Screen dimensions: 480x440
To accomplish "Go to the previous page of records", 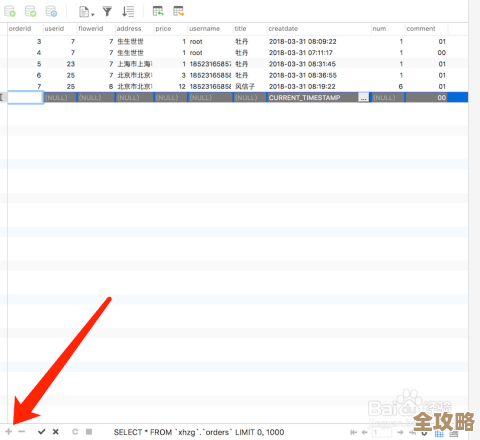I will point(365,432).
